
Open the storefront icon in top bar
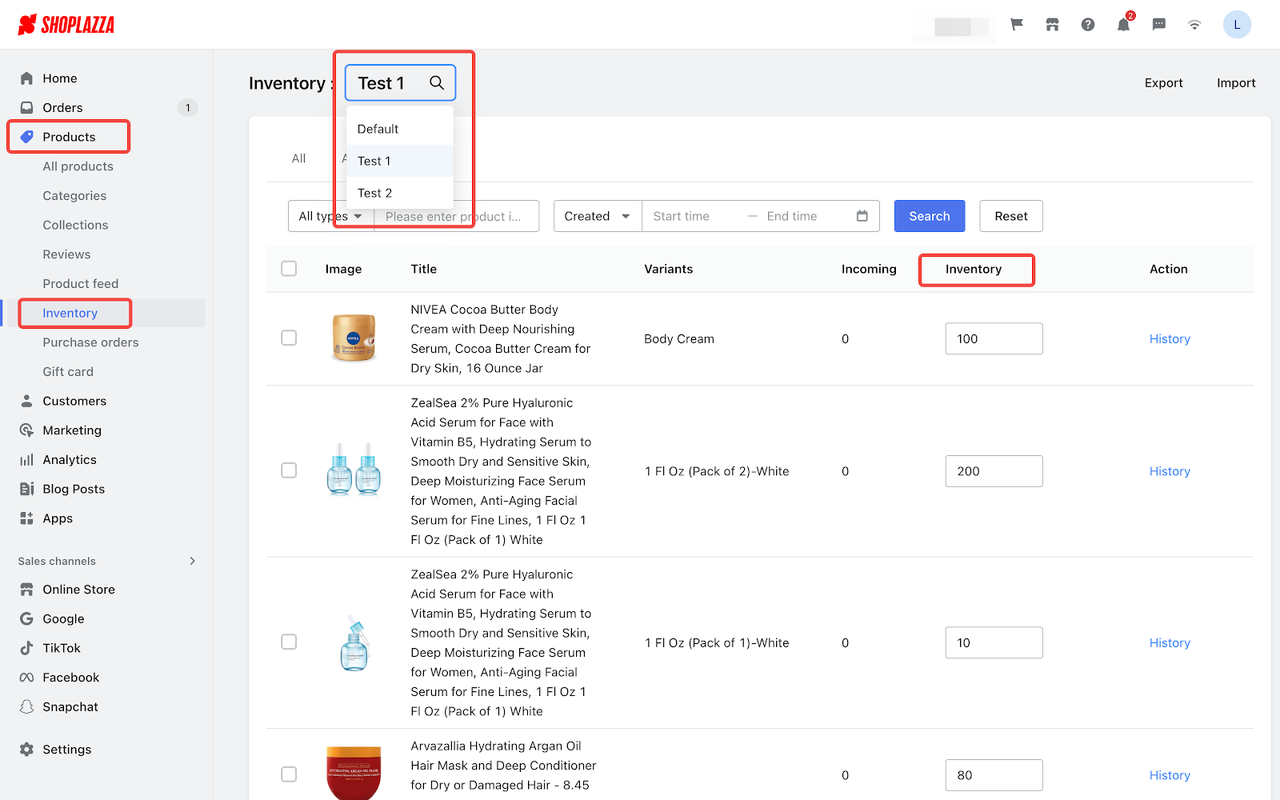point(1052,24)
